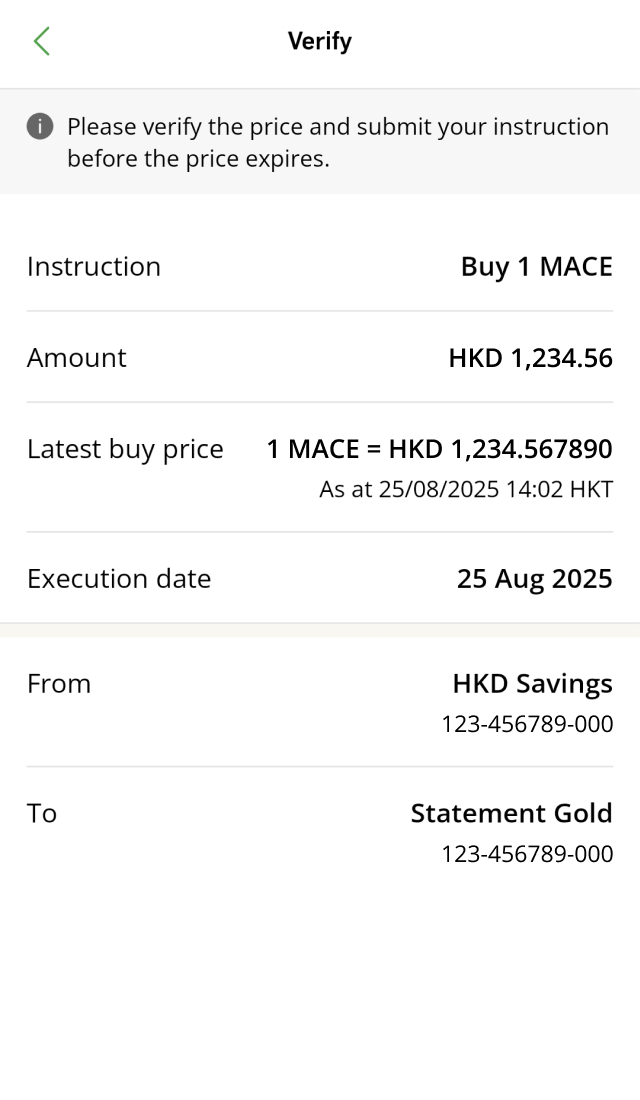Select the Instruction row label
The width and height of the screenshot is (640, 1100).
click(94, 267)
